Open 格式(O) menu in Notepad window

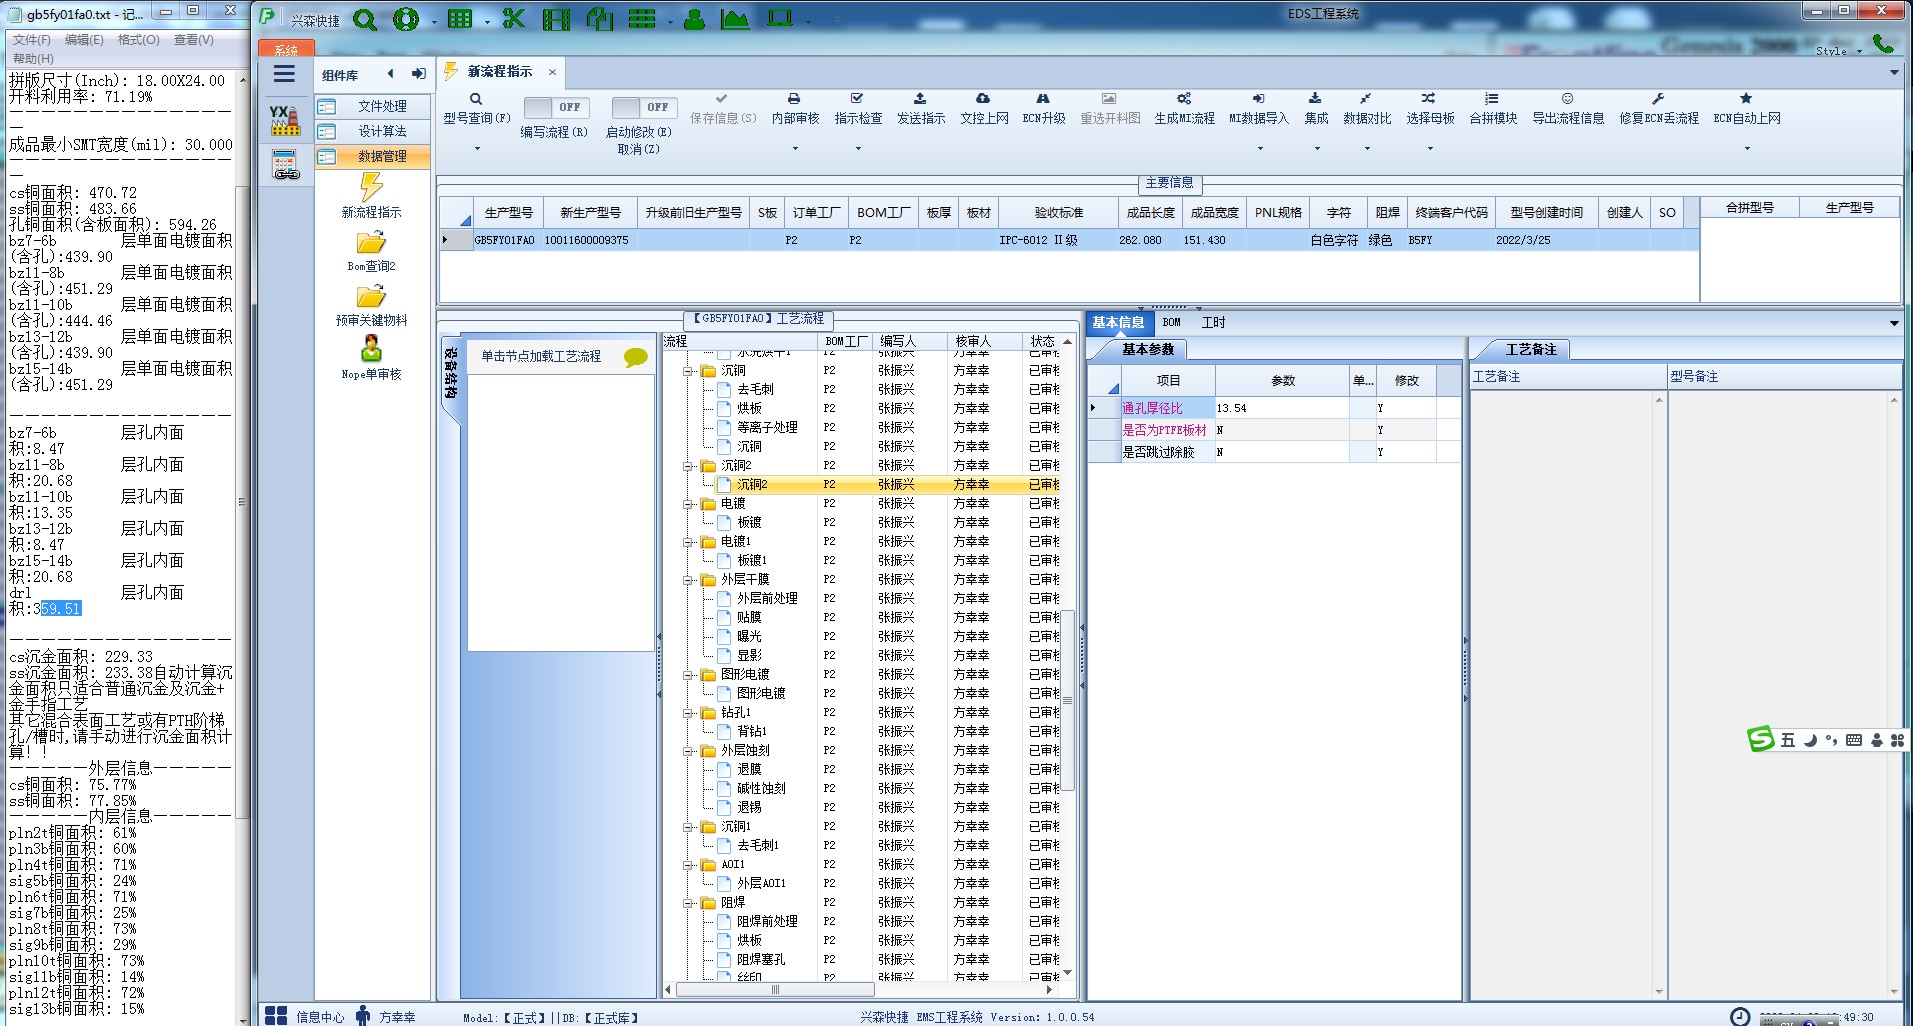point(138,40)
